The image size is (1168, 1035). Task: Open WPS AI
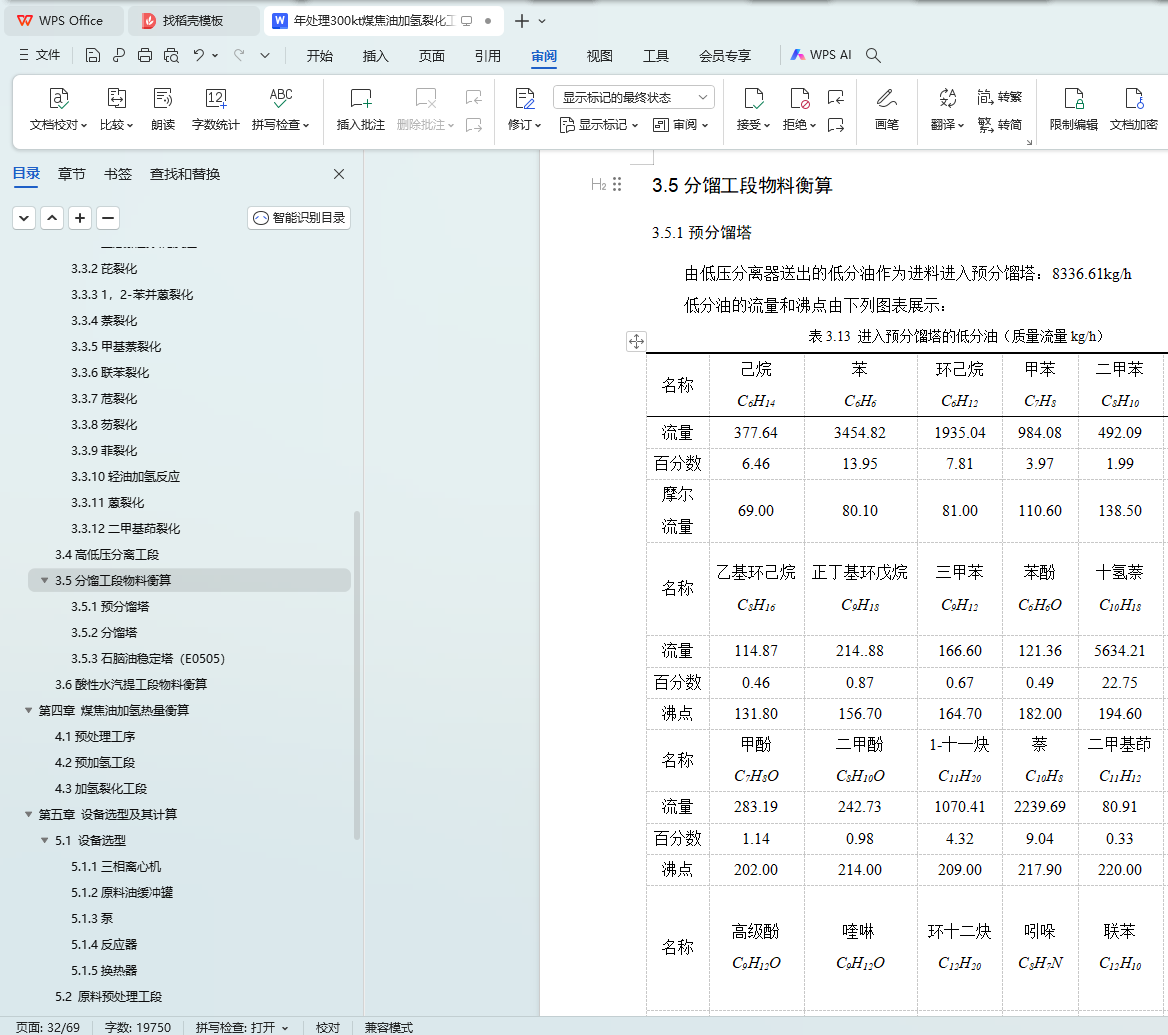821,55
